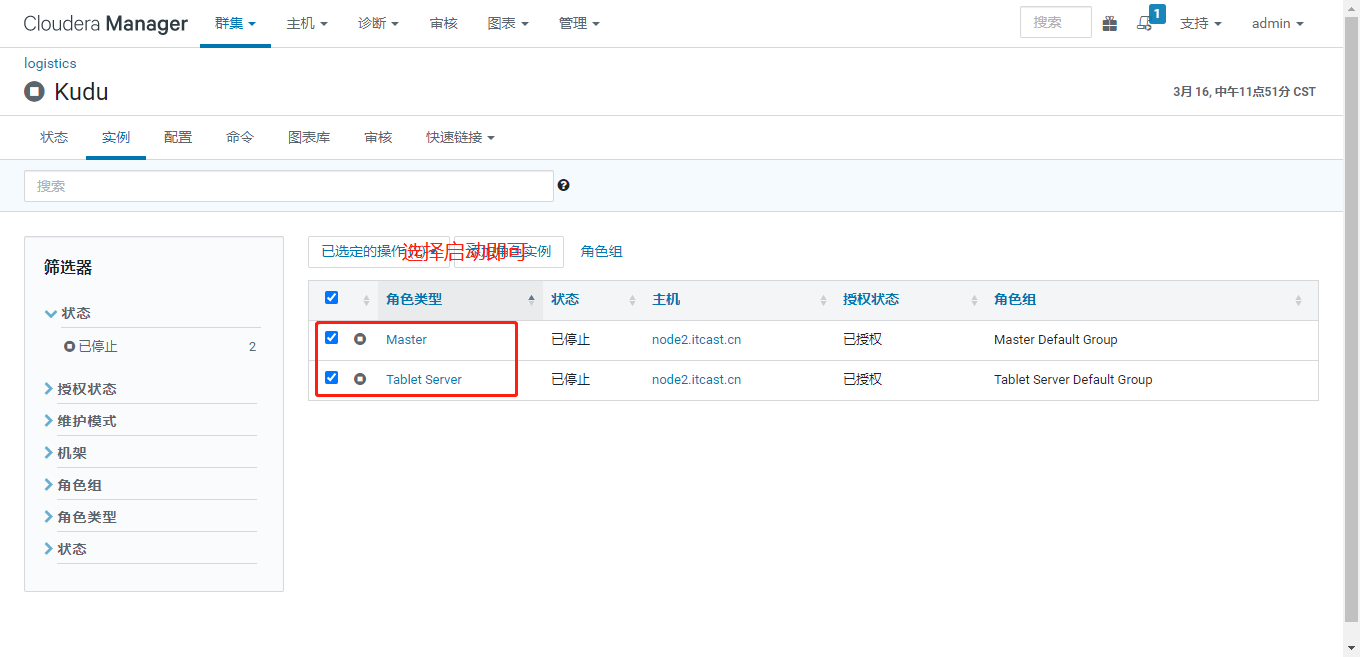Focus the instances 搜索 filter field
1360x657 pixels.
(289, 186)
